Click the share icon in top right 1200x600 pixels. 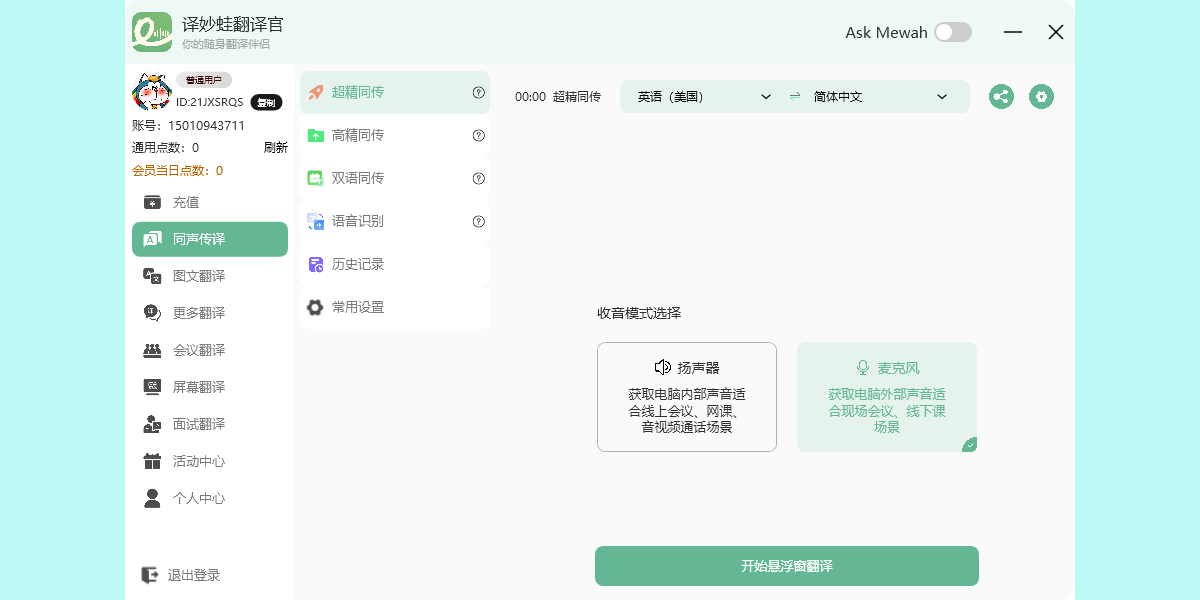(1001, 97)
